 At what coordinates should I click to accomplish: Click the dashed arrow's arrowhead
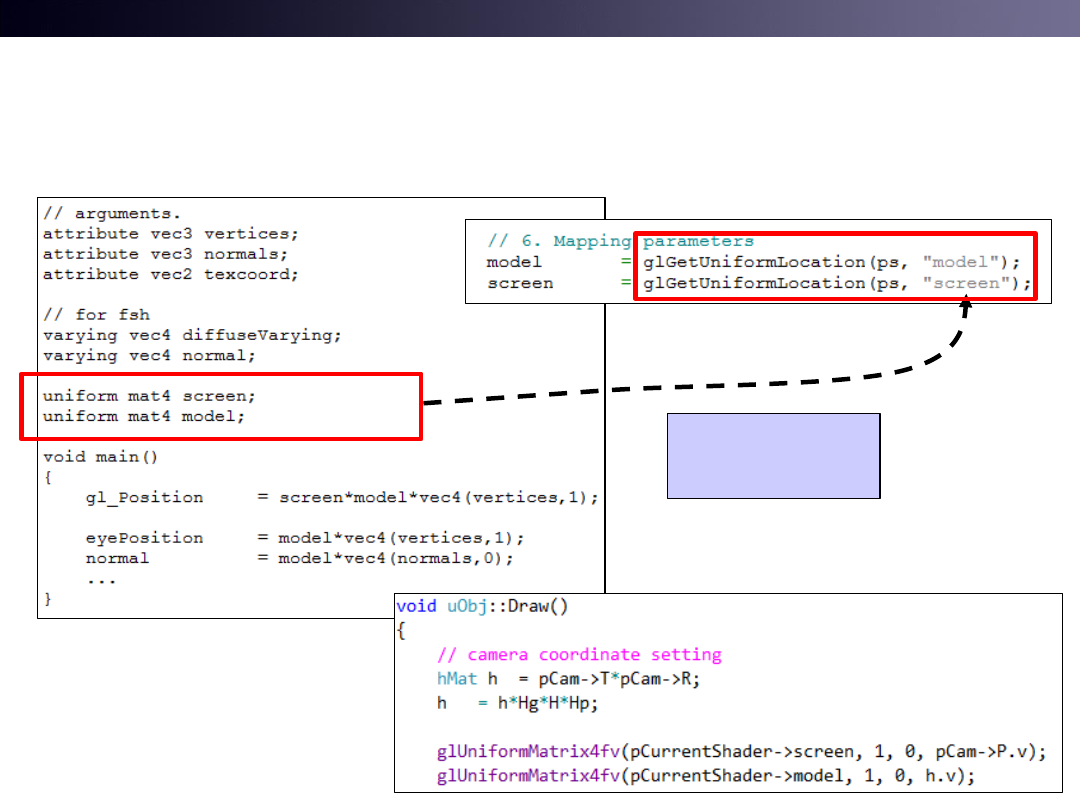(967, 308)
